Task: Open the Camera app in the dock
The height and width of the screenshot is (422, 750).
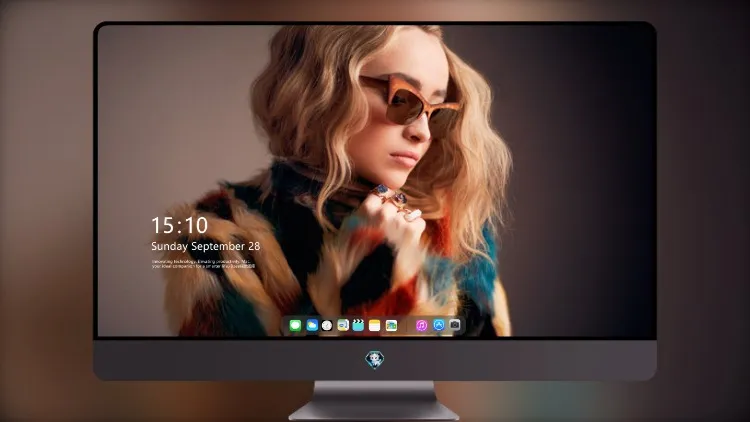Action: 455,325
